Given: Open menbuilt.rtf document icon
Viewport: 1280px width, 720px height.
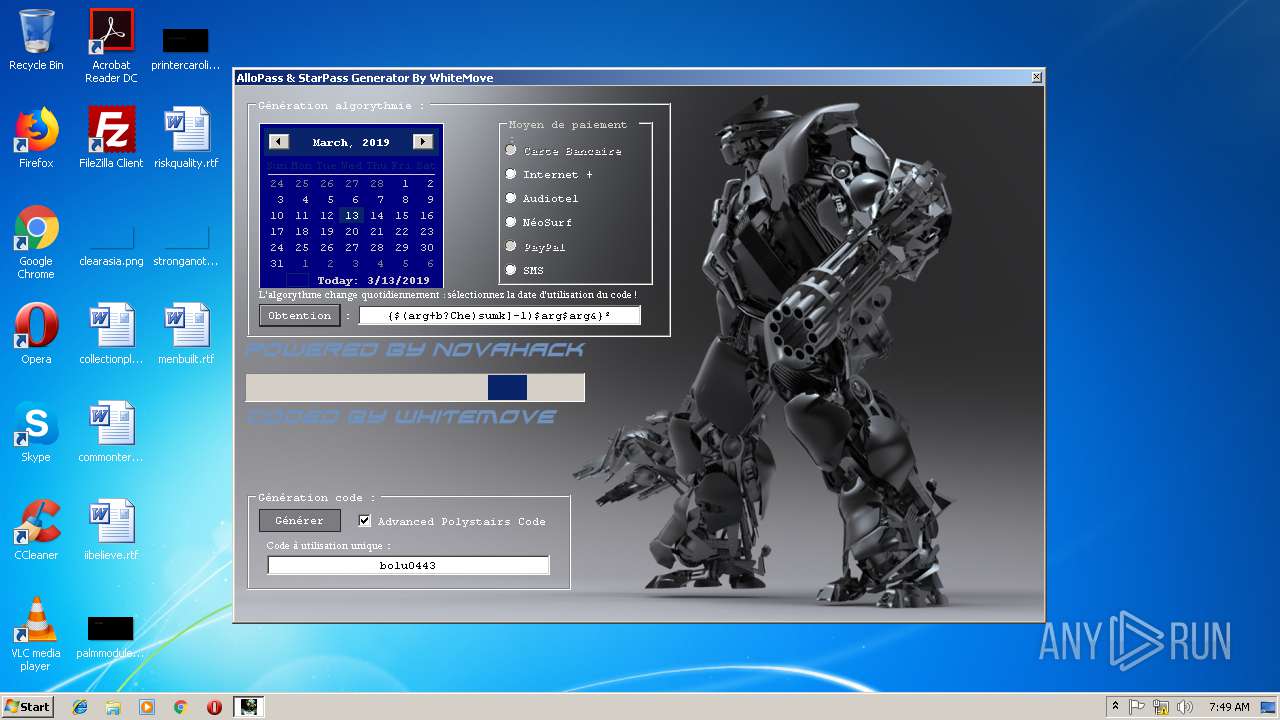Looking at the screenshot, I should click(186, 334).
